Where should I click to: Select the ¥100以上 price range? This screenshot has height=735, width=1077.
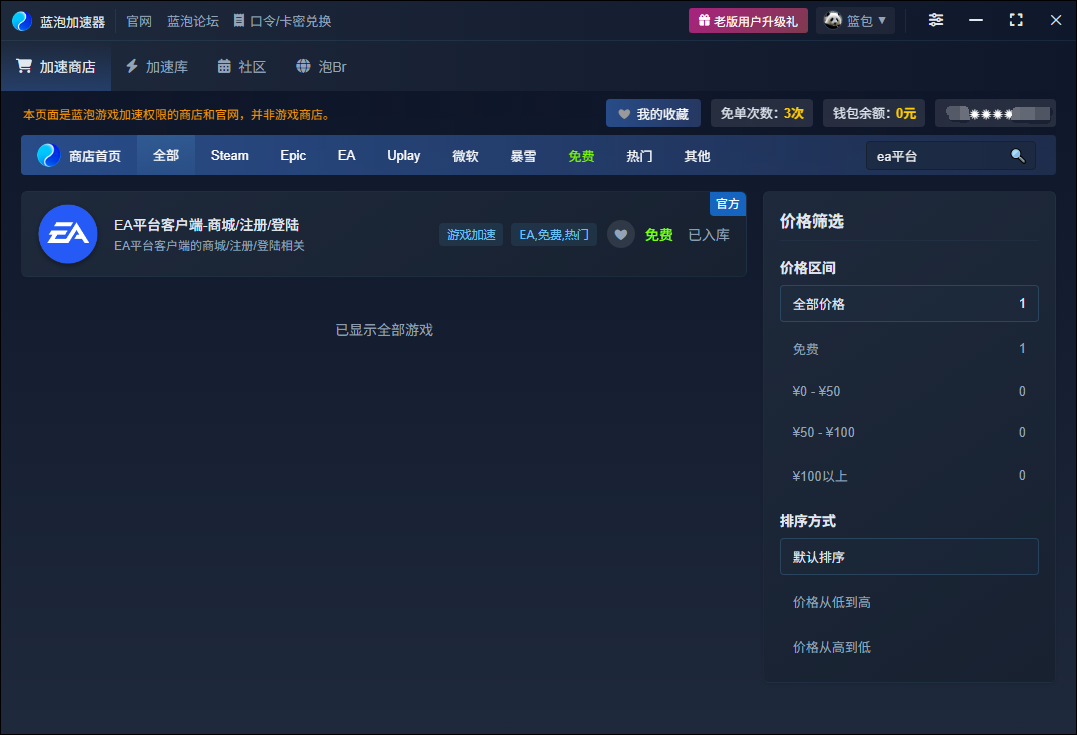(909, 476)
